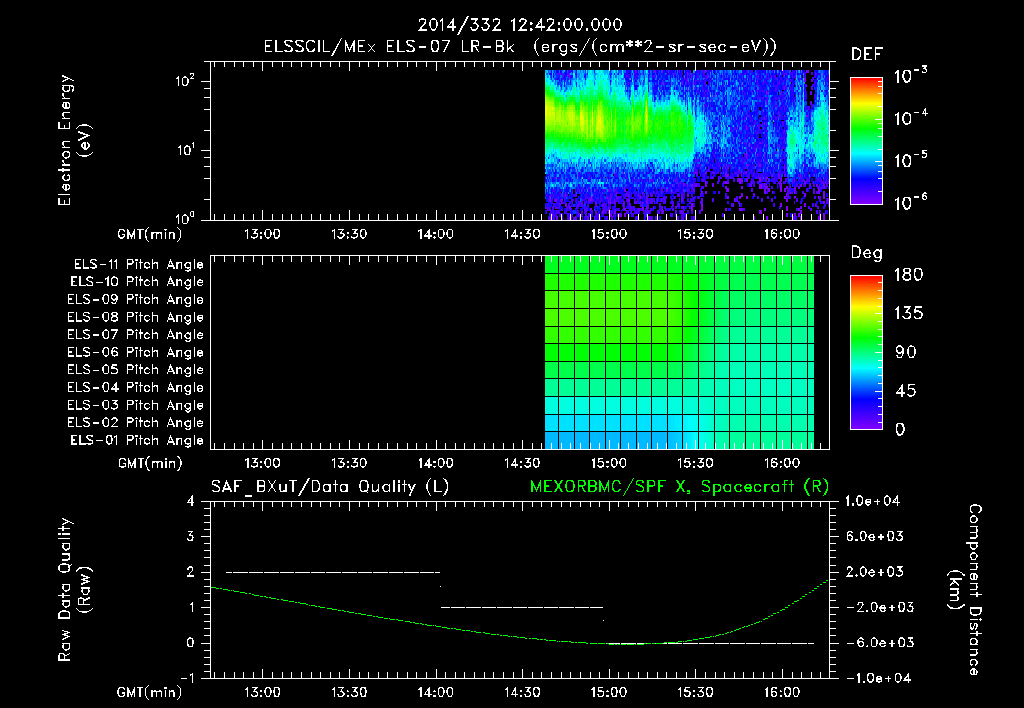Click the white data quality line at level 1

[x=521, y=607]
